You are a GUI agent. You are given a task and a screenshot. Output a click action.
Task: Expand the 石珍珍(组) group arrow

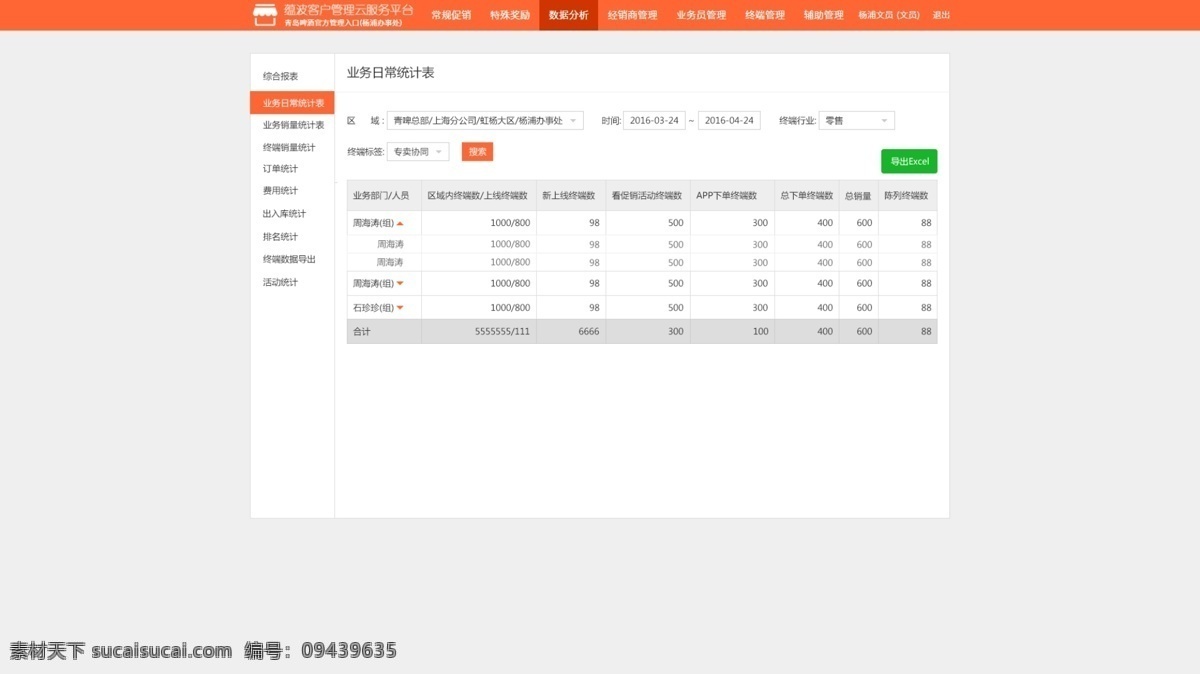tap(400, 308)
